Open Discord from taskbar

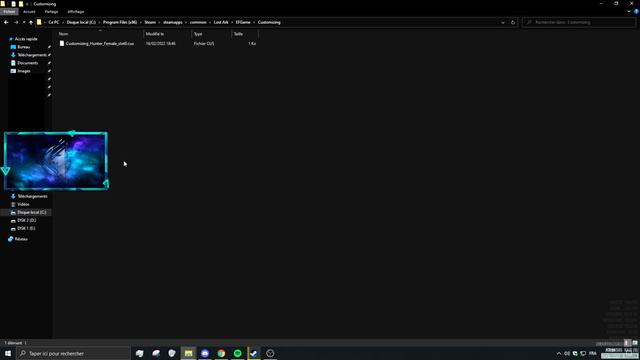(x=205, y=353)
